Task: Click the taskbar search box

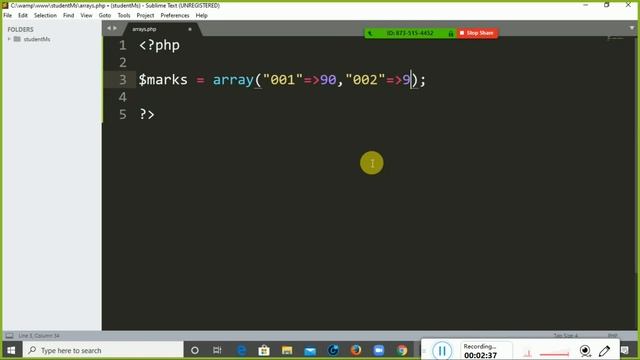Action: point(103,350)
